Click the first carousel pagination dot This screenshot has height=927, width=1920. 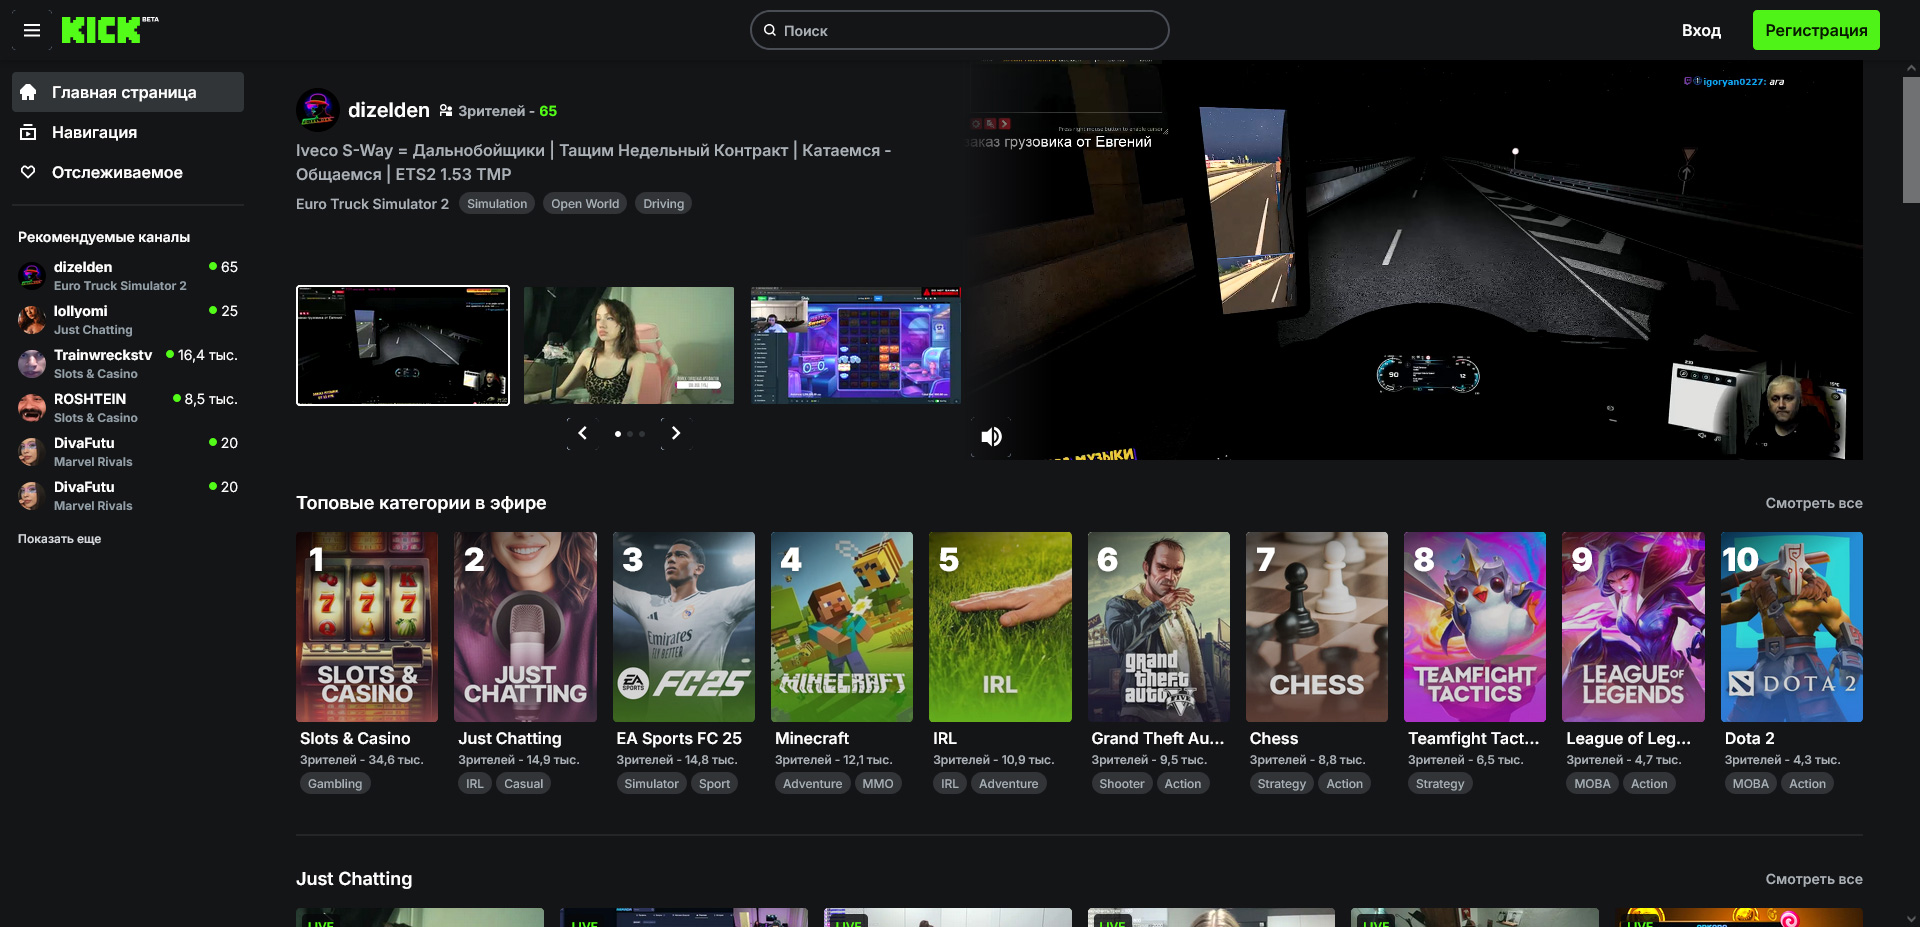pos(618,434)
